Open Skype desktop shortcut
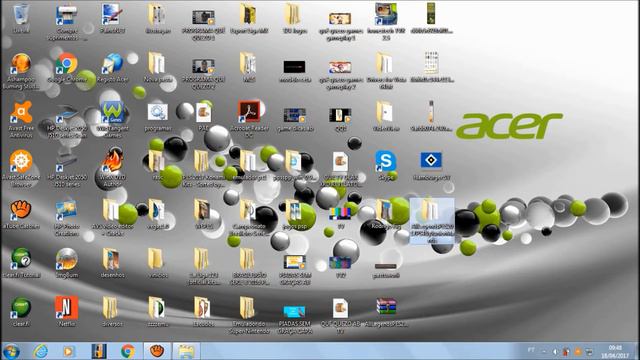The width and height of the screenshot is (640, 360). (x=386, y=162)
